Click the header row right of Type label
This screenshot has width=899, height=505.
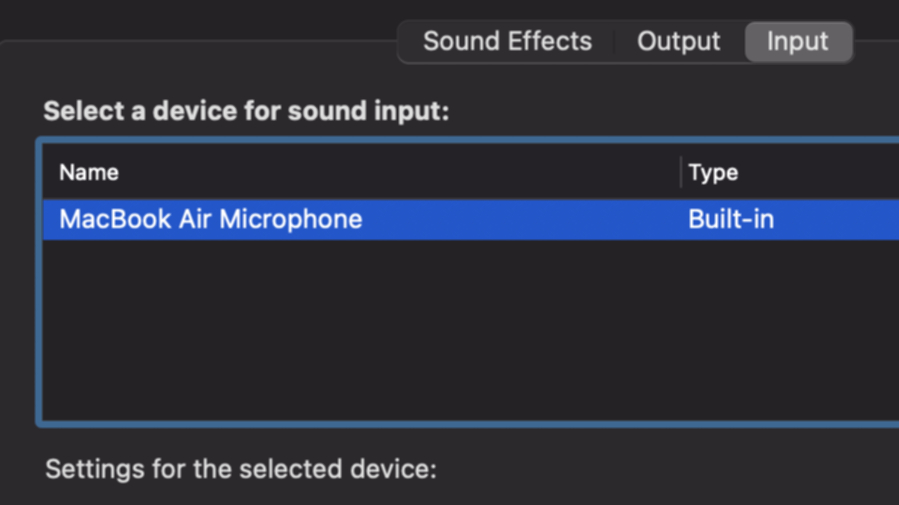[820, 173]
